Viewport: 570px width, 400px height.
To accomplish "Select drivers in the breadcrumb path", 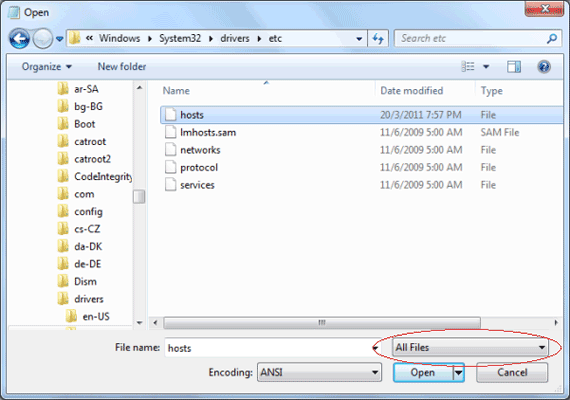I will [x=235, y=39].
